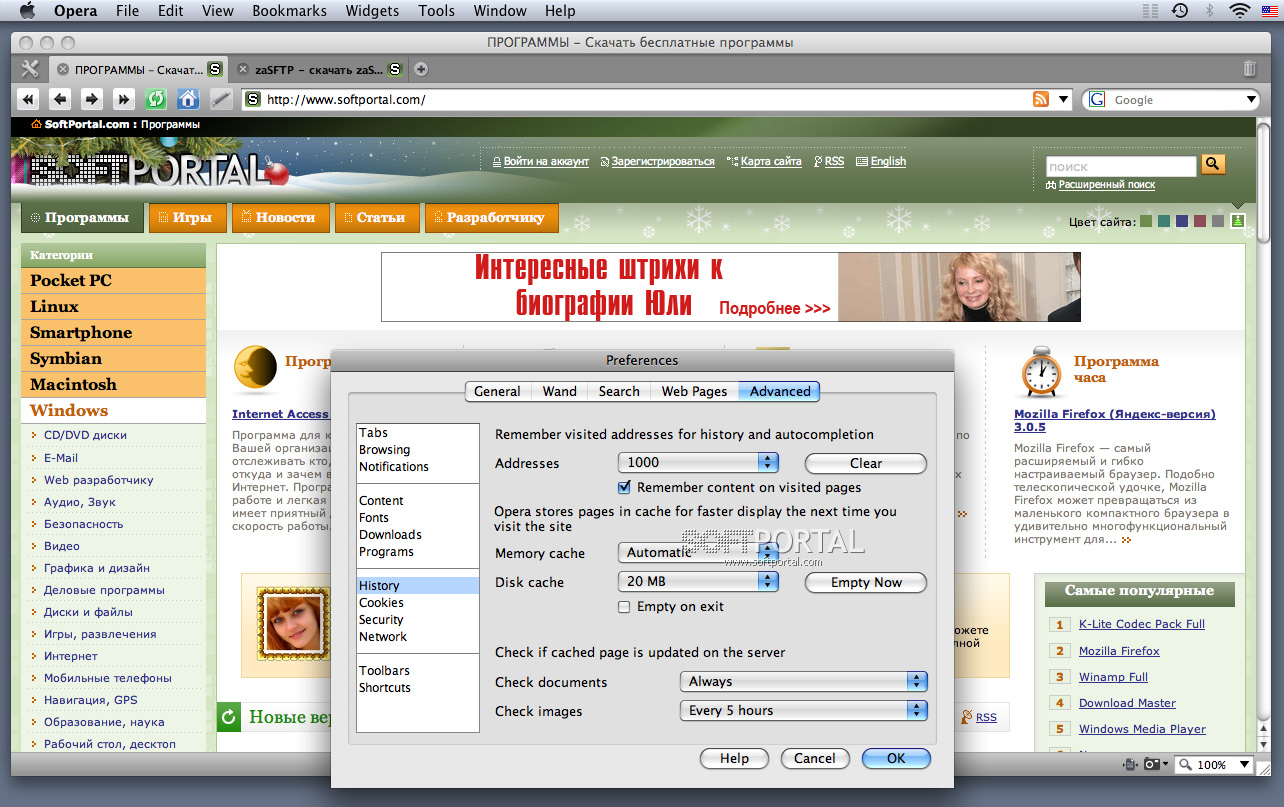Click the clock icon for Программа часа

(1041, 371)
